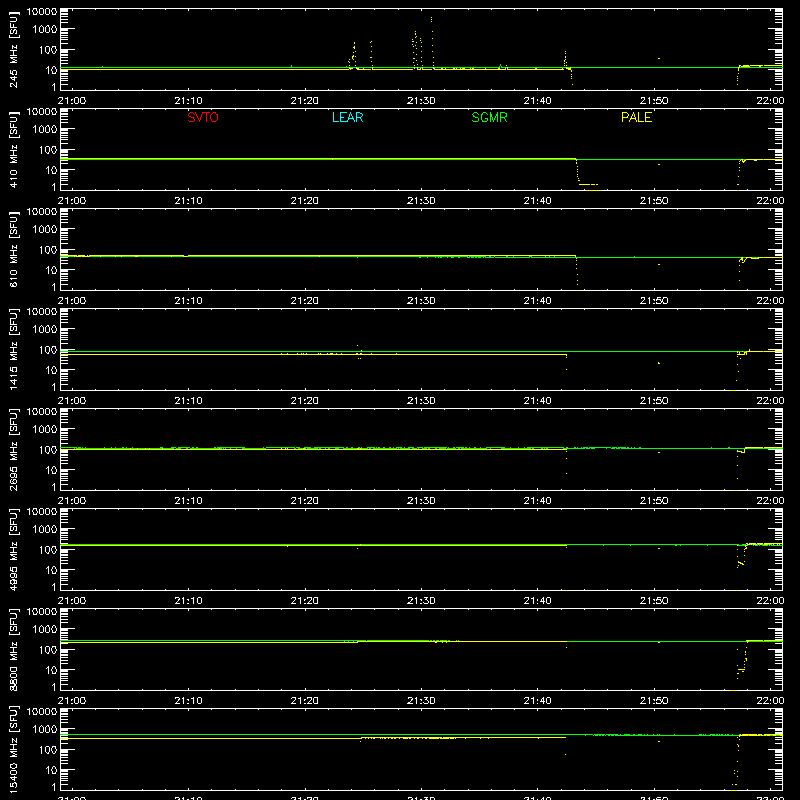Click the yellow PALE station label
This screenshot has height=800, width=800.
coord(636,117)
